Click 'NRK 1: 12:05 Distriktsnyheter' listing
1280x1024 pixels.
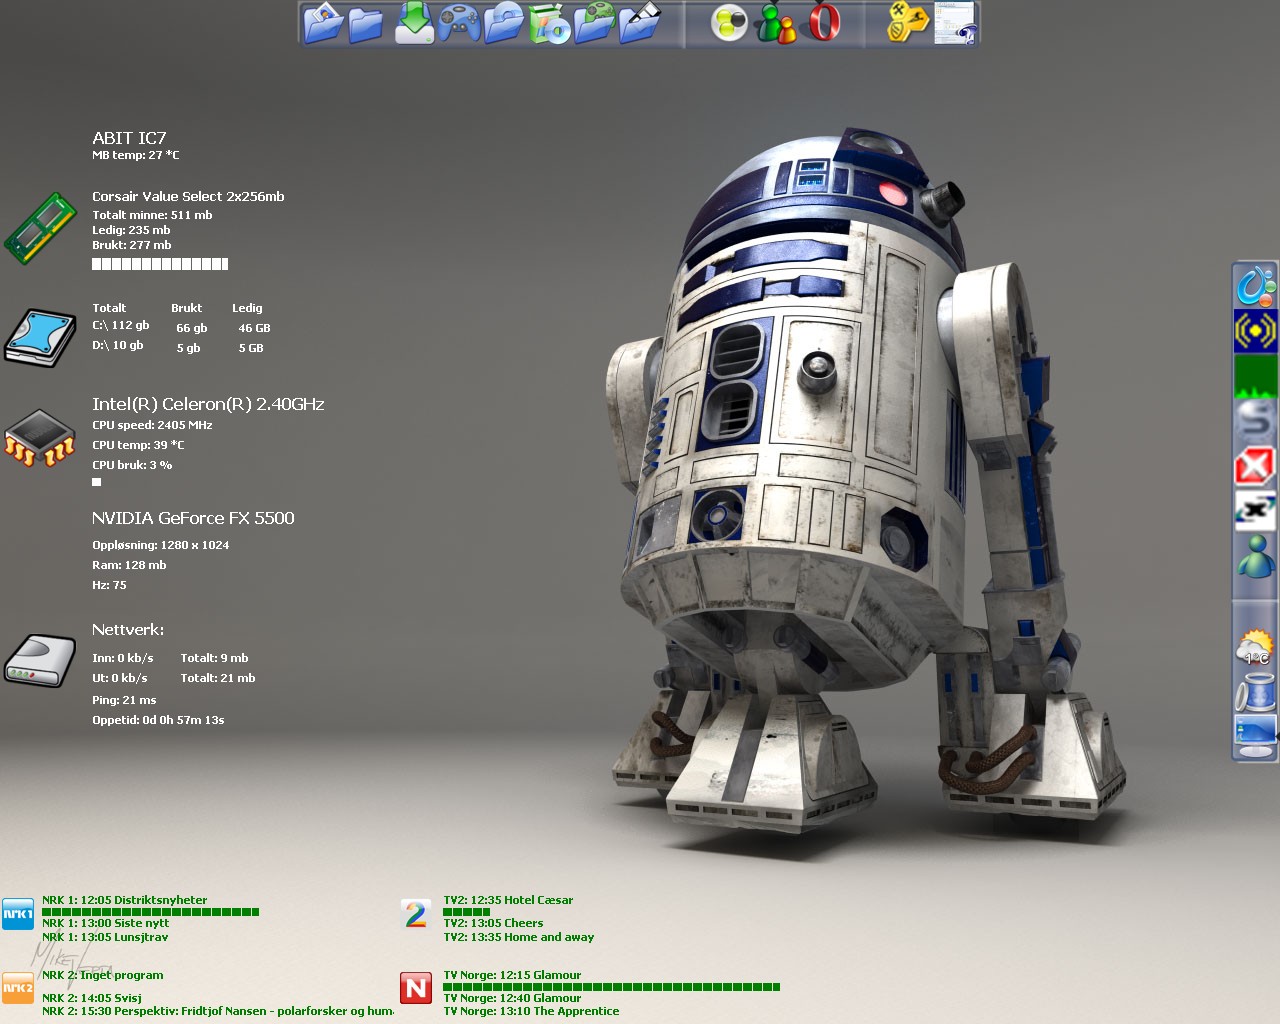pyautogui.click(x=124, y=900)
